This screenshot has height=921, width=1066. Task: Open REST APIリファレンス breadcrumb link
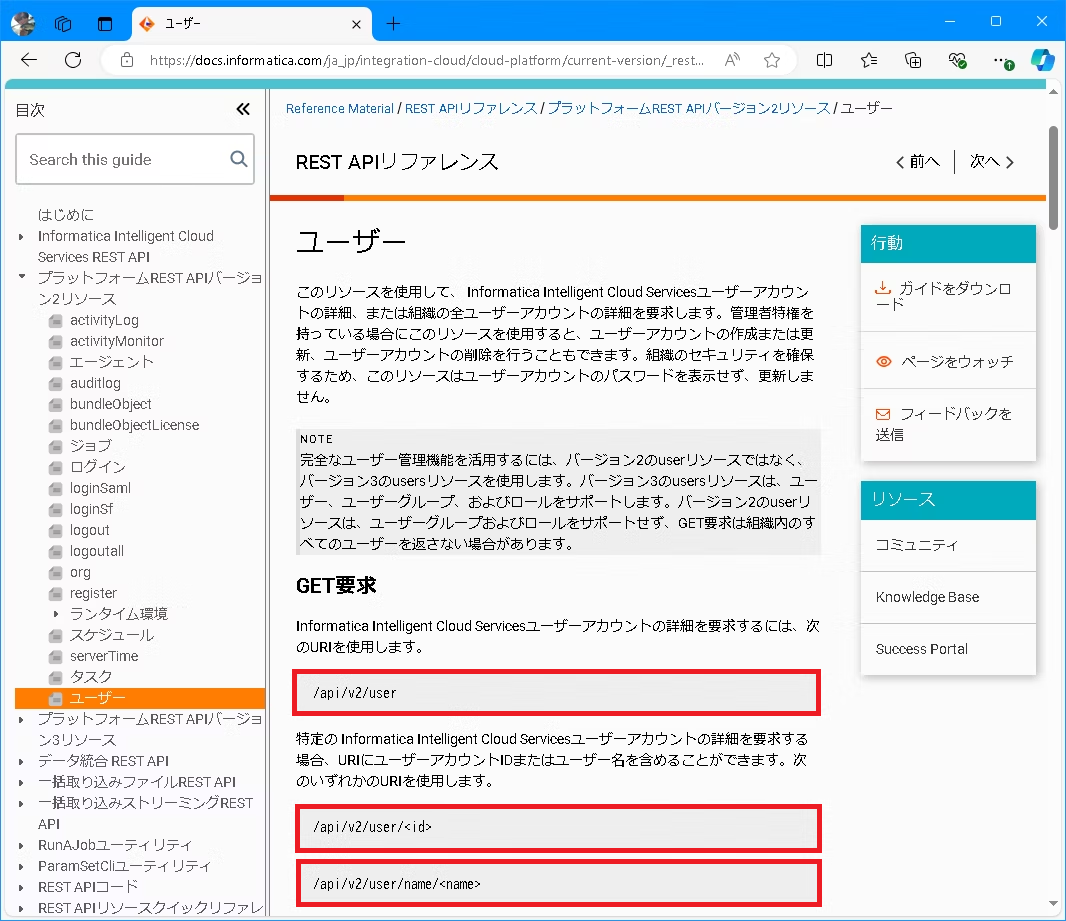[x=470, y=109]
